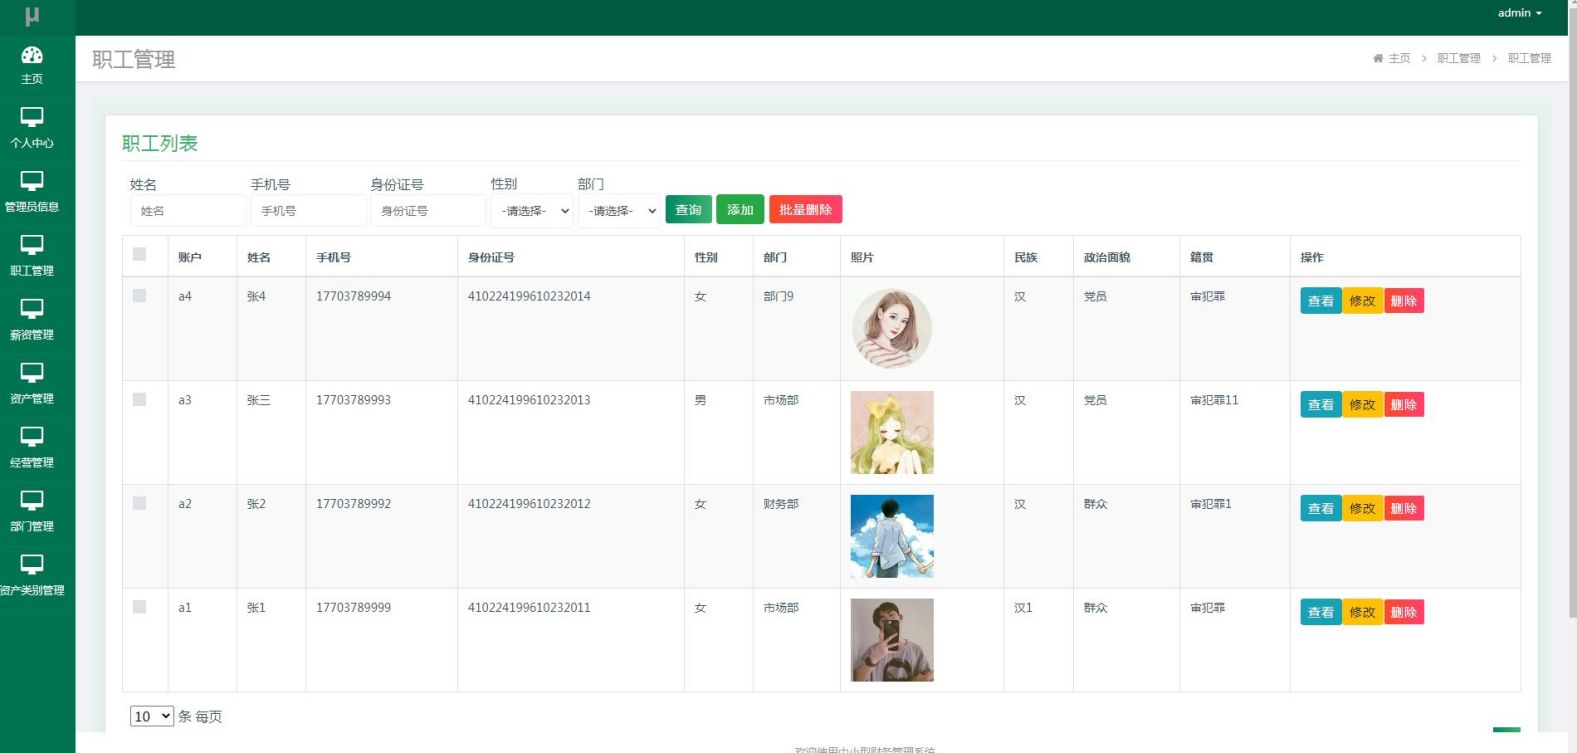Expand the admin user menu
This screenshot has width=1577, height=753.
[x=1520, y=13]
